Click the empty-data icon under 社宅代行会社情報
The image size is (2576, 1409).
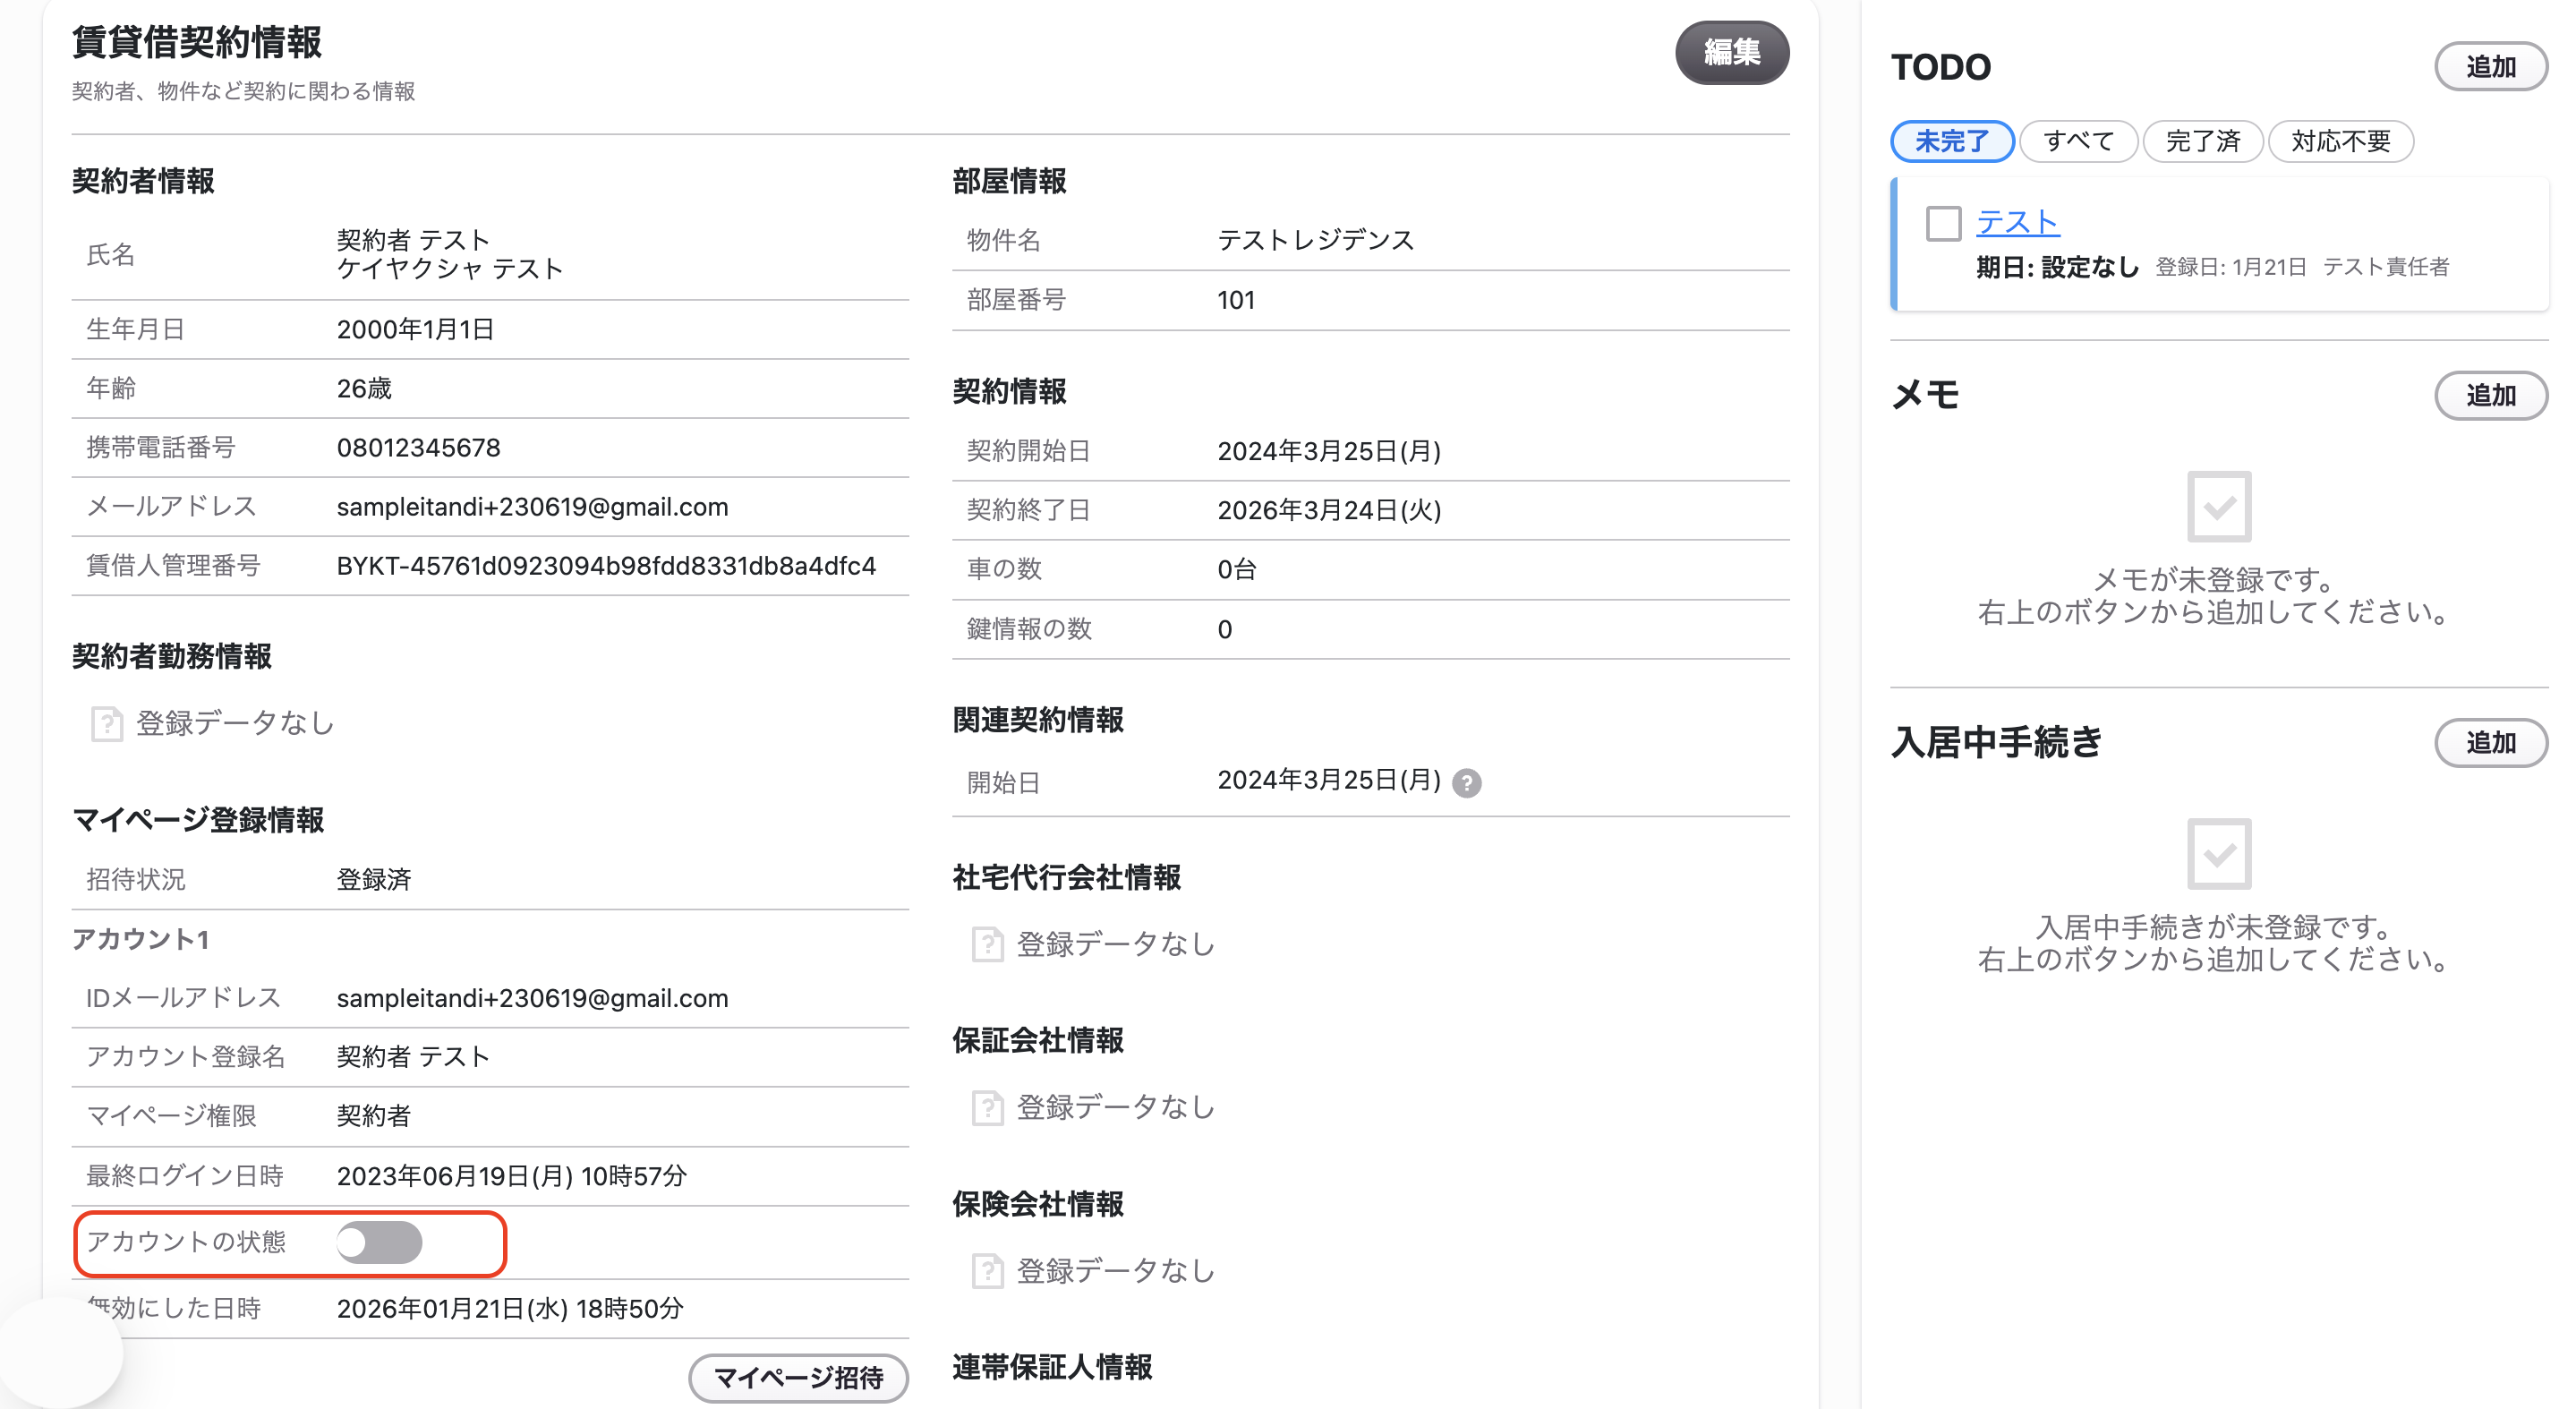(987, 944)
